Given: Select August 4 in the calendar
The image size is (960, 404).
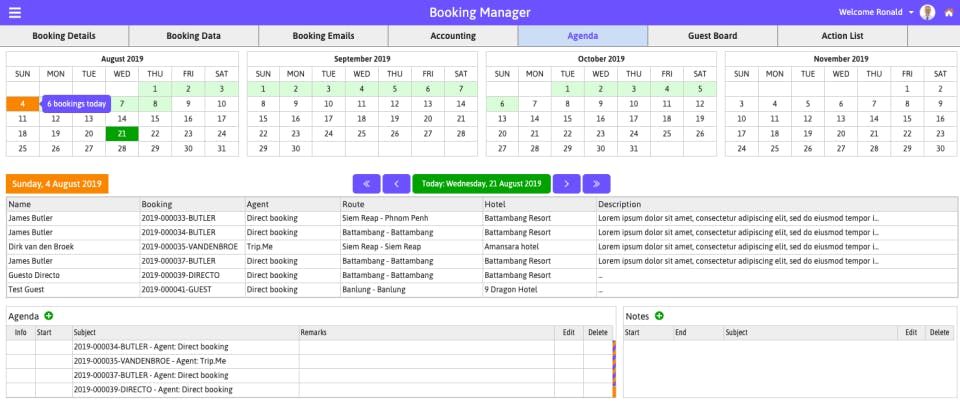Looking at the screenshot, I should pyautogui.click(x=23, y=104).
